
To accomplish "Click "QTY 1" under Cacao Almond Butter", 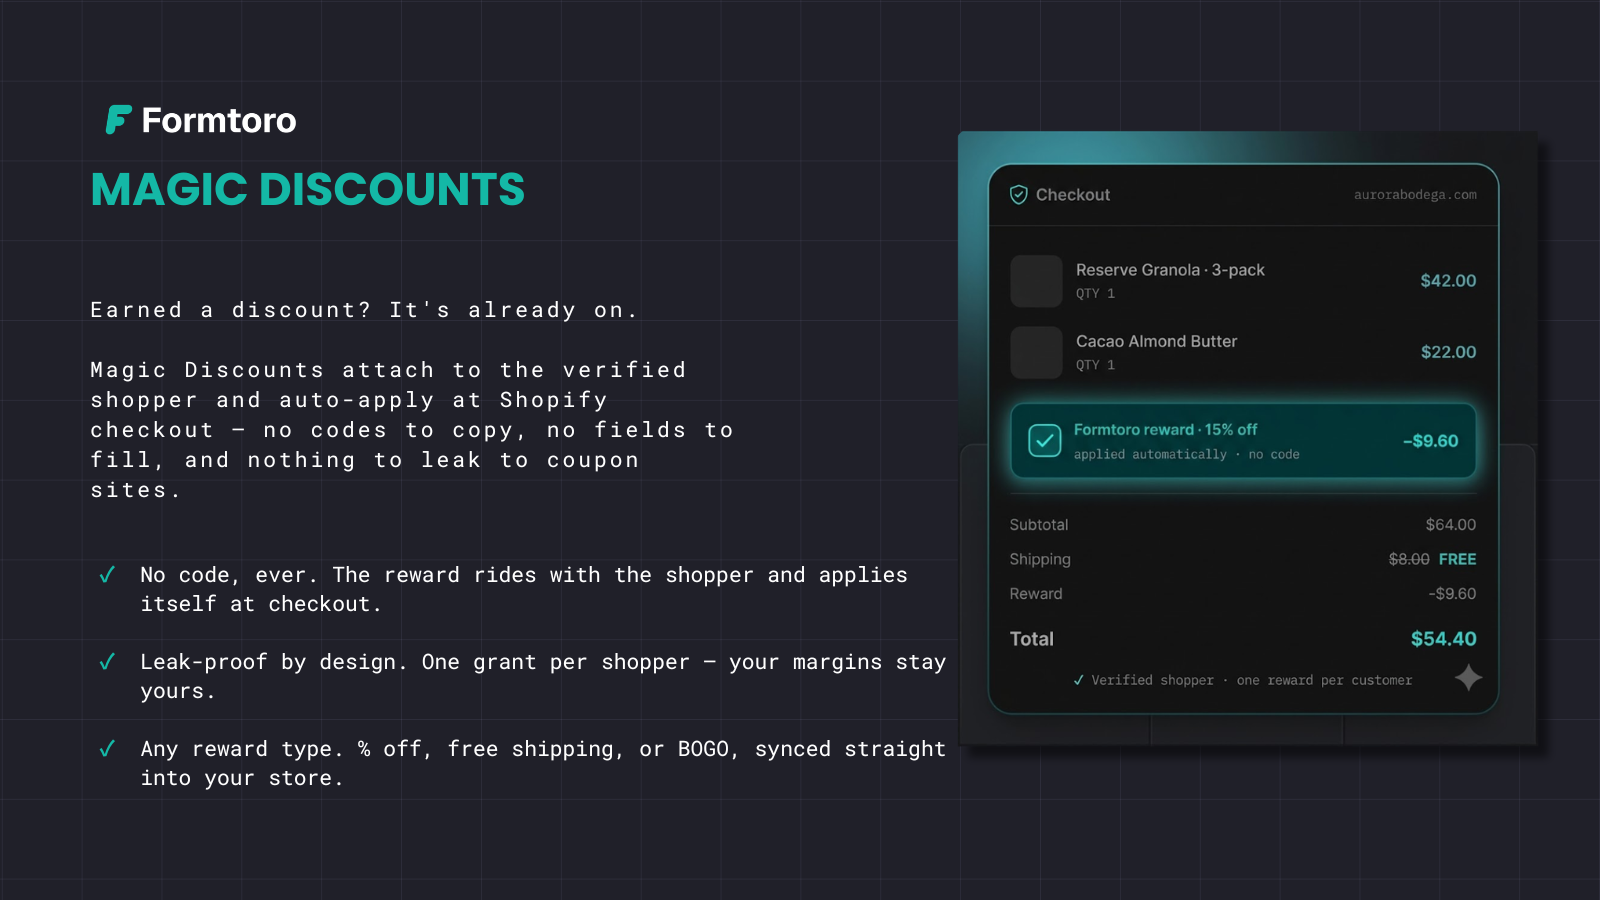I will [1095, 365].
